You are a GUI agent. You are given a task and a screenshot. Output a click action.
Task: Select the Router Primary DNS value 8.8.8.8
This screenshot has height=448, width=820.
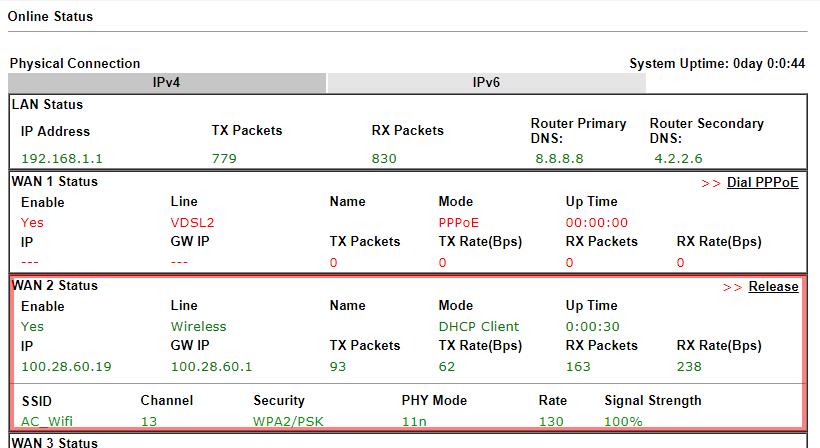[560, 158]
